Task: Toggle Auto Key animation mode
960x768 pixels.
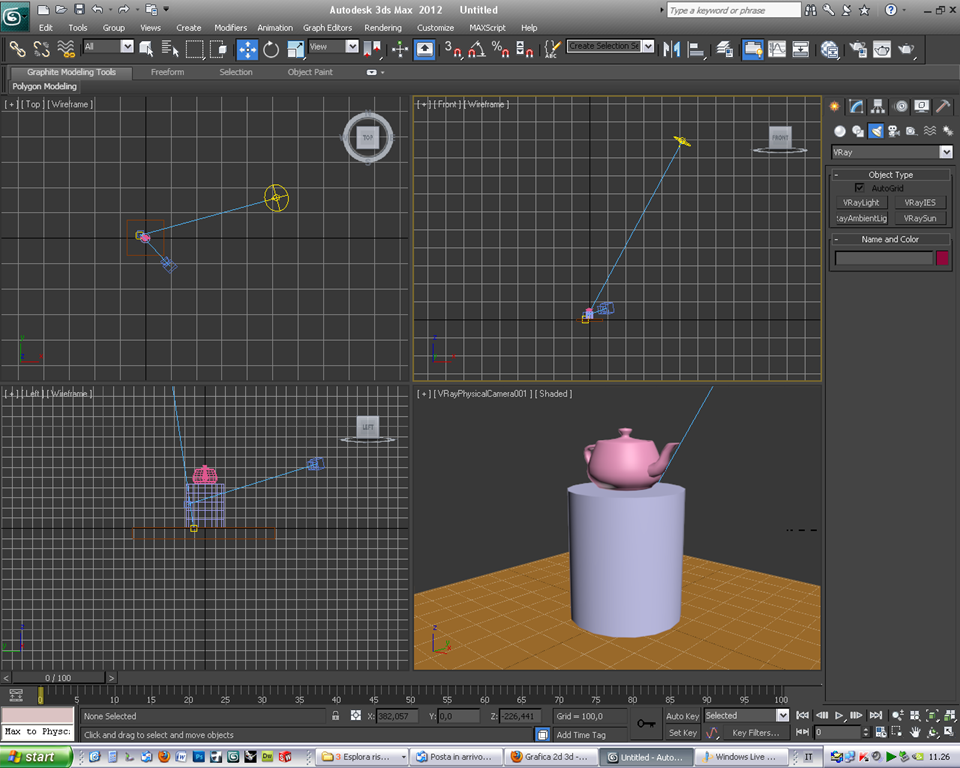Action: click(682, 716)
